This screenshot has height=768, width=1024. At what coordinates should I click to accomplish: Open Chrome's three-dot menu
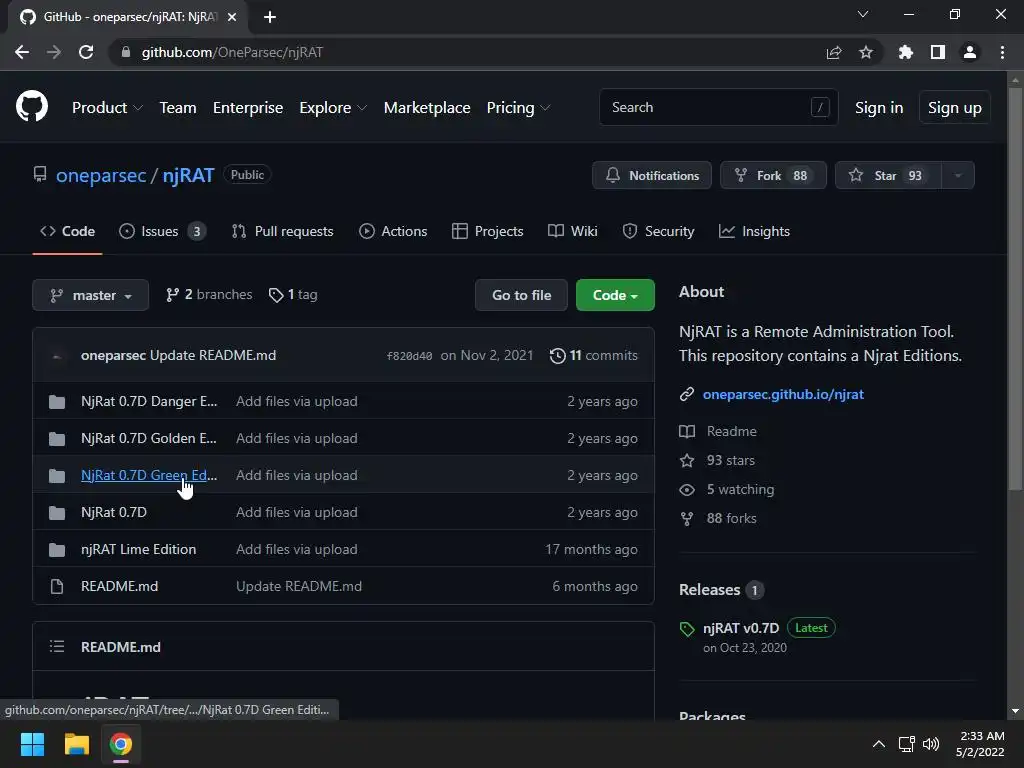click(x=1002, y=52)
